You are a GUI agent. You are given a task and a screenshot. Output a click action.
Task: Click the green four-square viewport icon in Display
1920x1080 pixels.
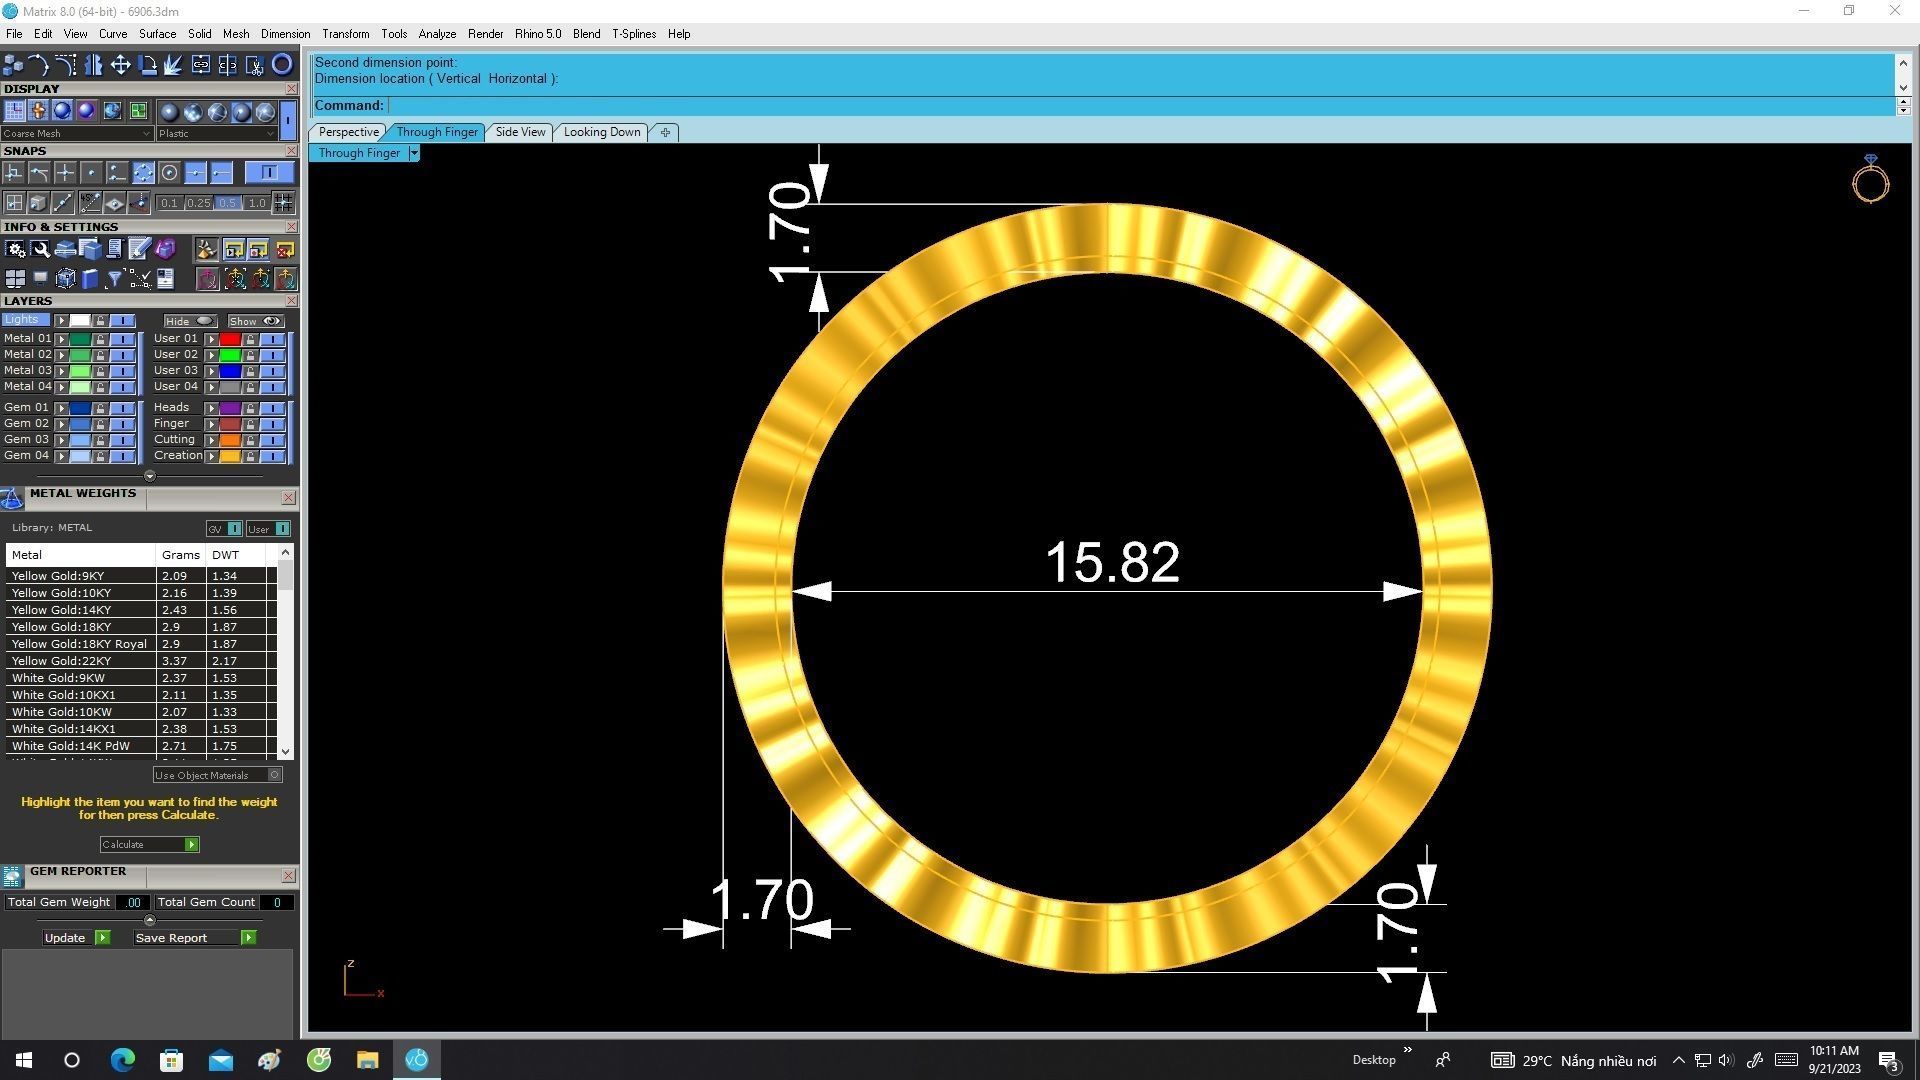(x=138, y=111)
